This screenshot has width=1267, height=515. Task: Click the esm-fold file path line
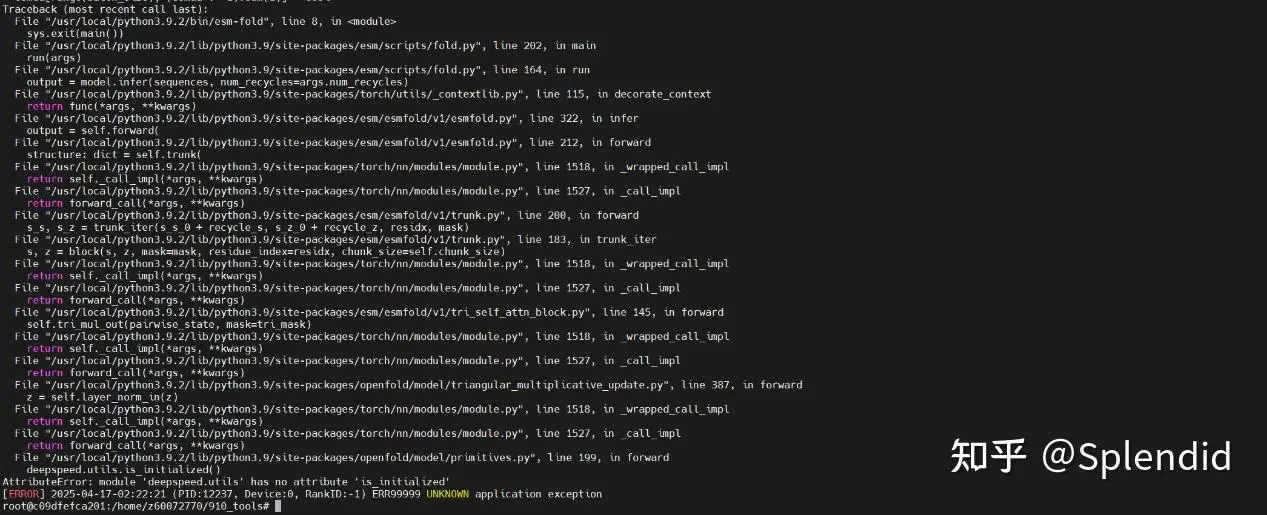(x=205, y=21)
